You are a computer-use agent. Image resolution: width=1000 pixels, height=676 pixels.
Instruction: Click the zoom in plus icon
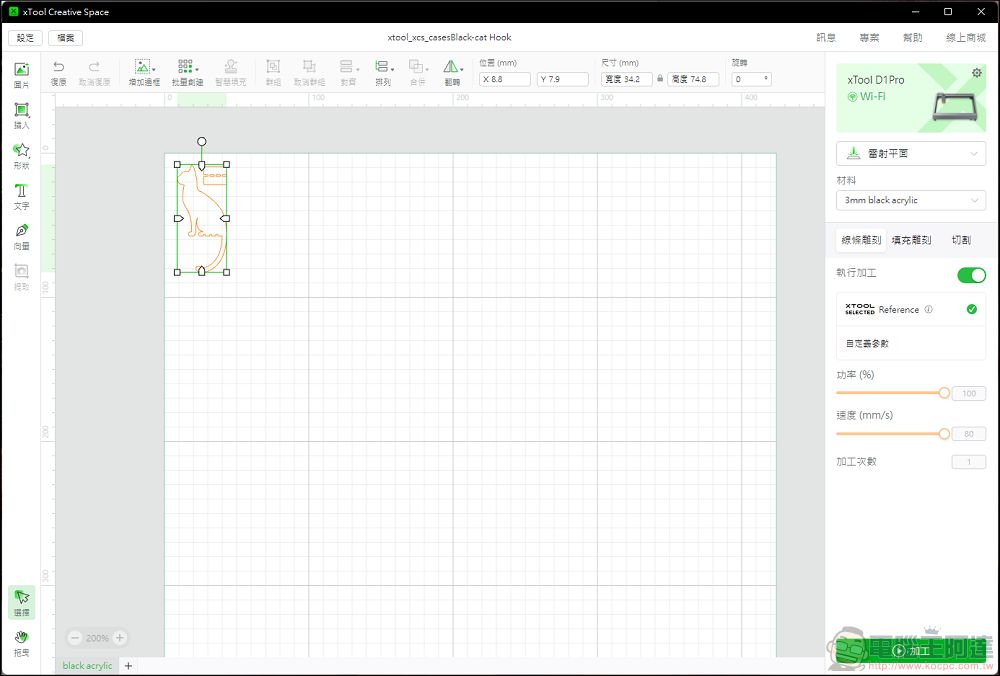120,638
